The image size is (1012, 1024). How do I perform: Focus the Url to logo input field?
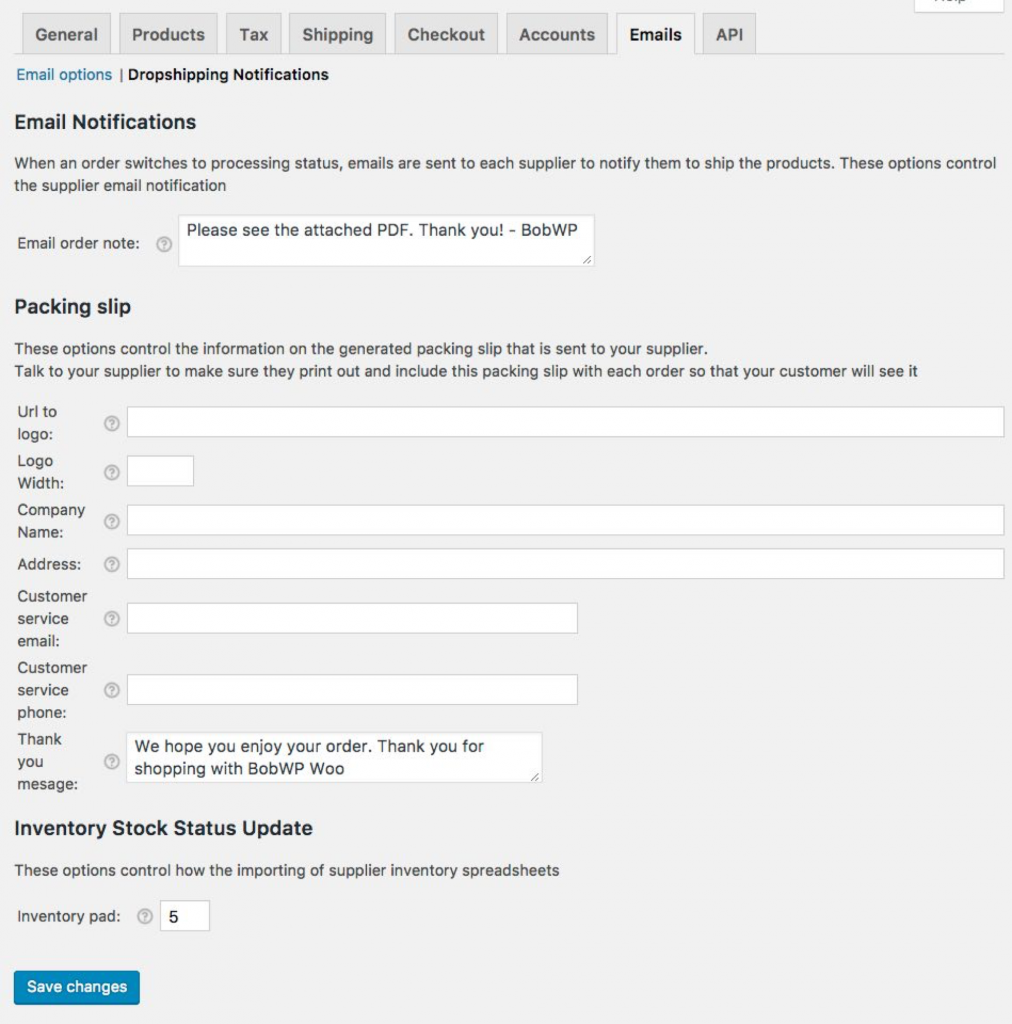(565, 422)
